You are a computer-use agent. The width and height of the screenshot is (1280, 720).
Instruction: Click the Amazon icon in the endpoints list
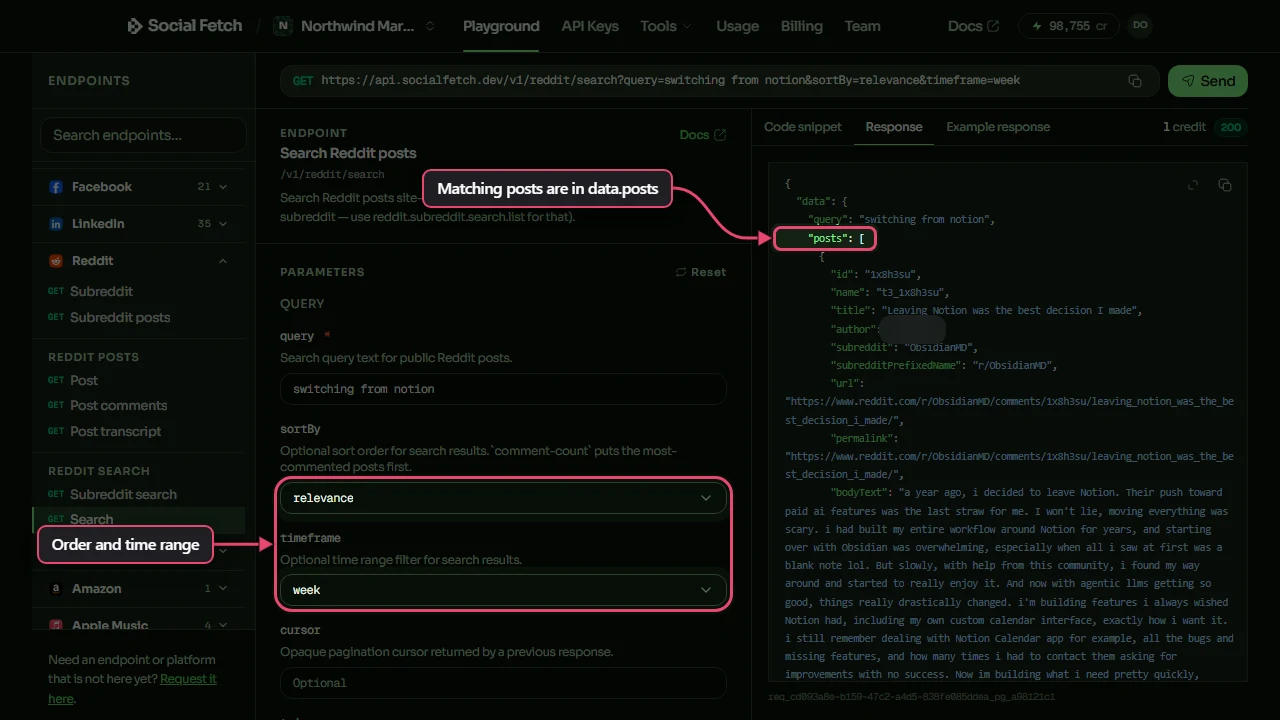[56, 589]
